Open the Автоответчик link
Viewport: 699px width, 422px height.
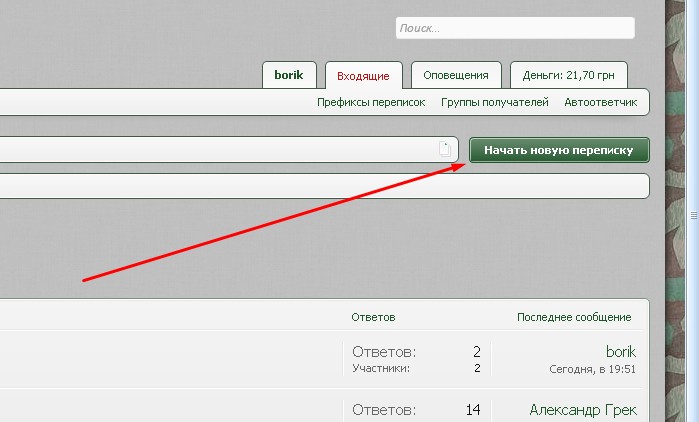(600, 102)
